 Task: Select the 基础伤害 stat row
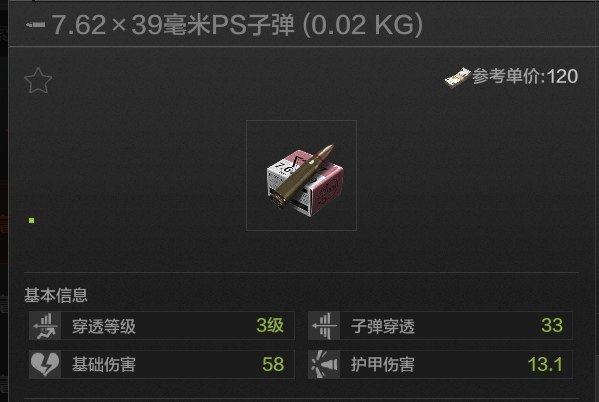pyautogui.click(x=162, y=364)
